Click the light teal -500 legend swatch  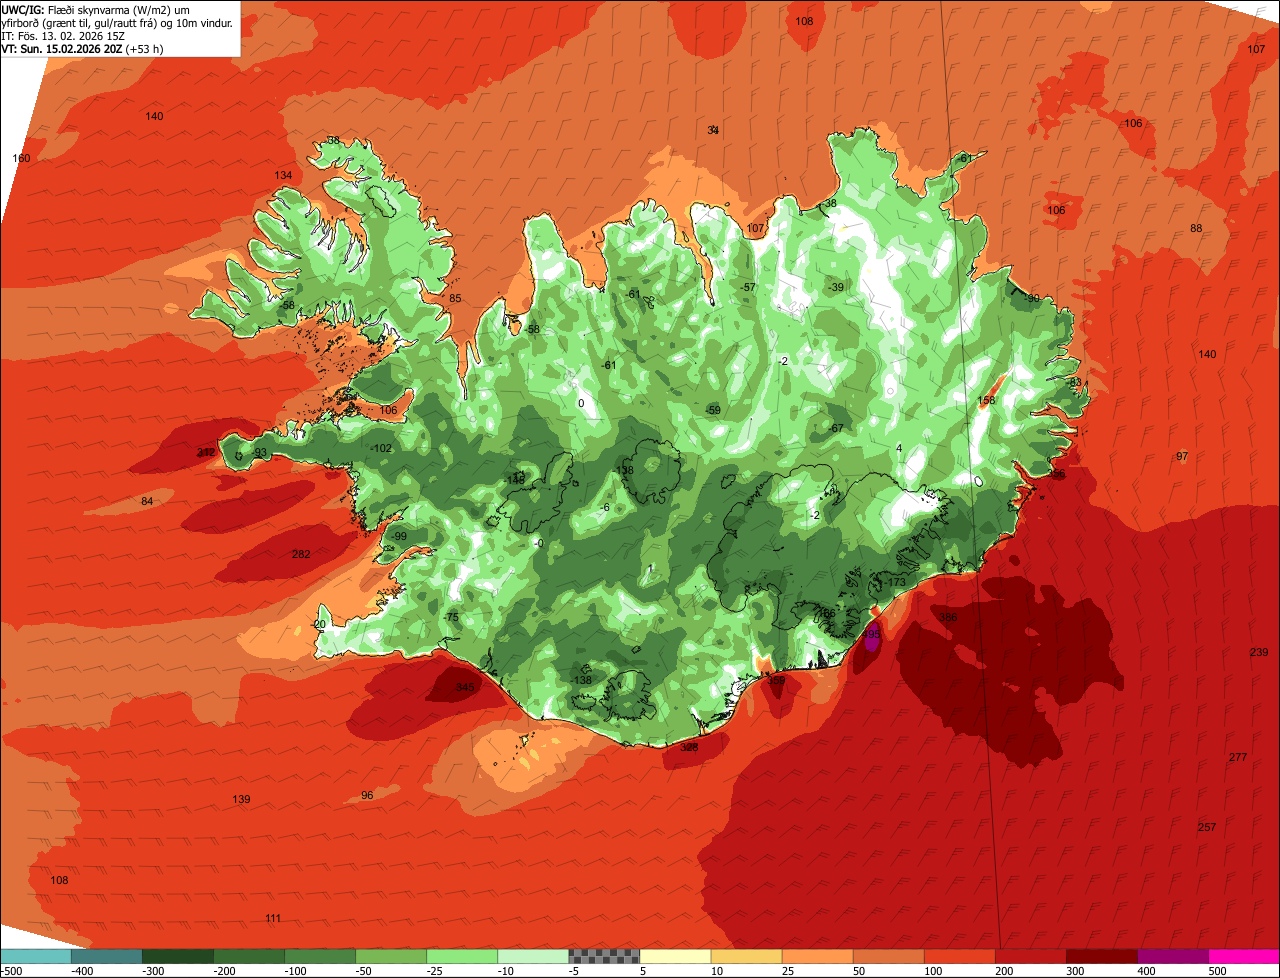36,955
